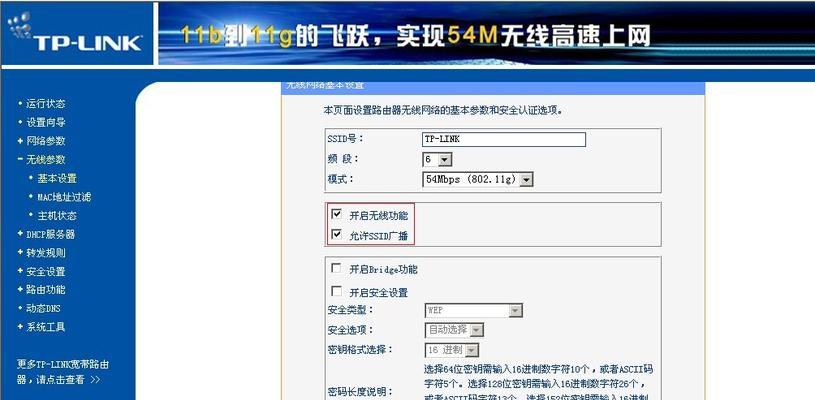Open 设置向导 in the sidebar
This screenshot has height=400, width=815.
point(46,123)
